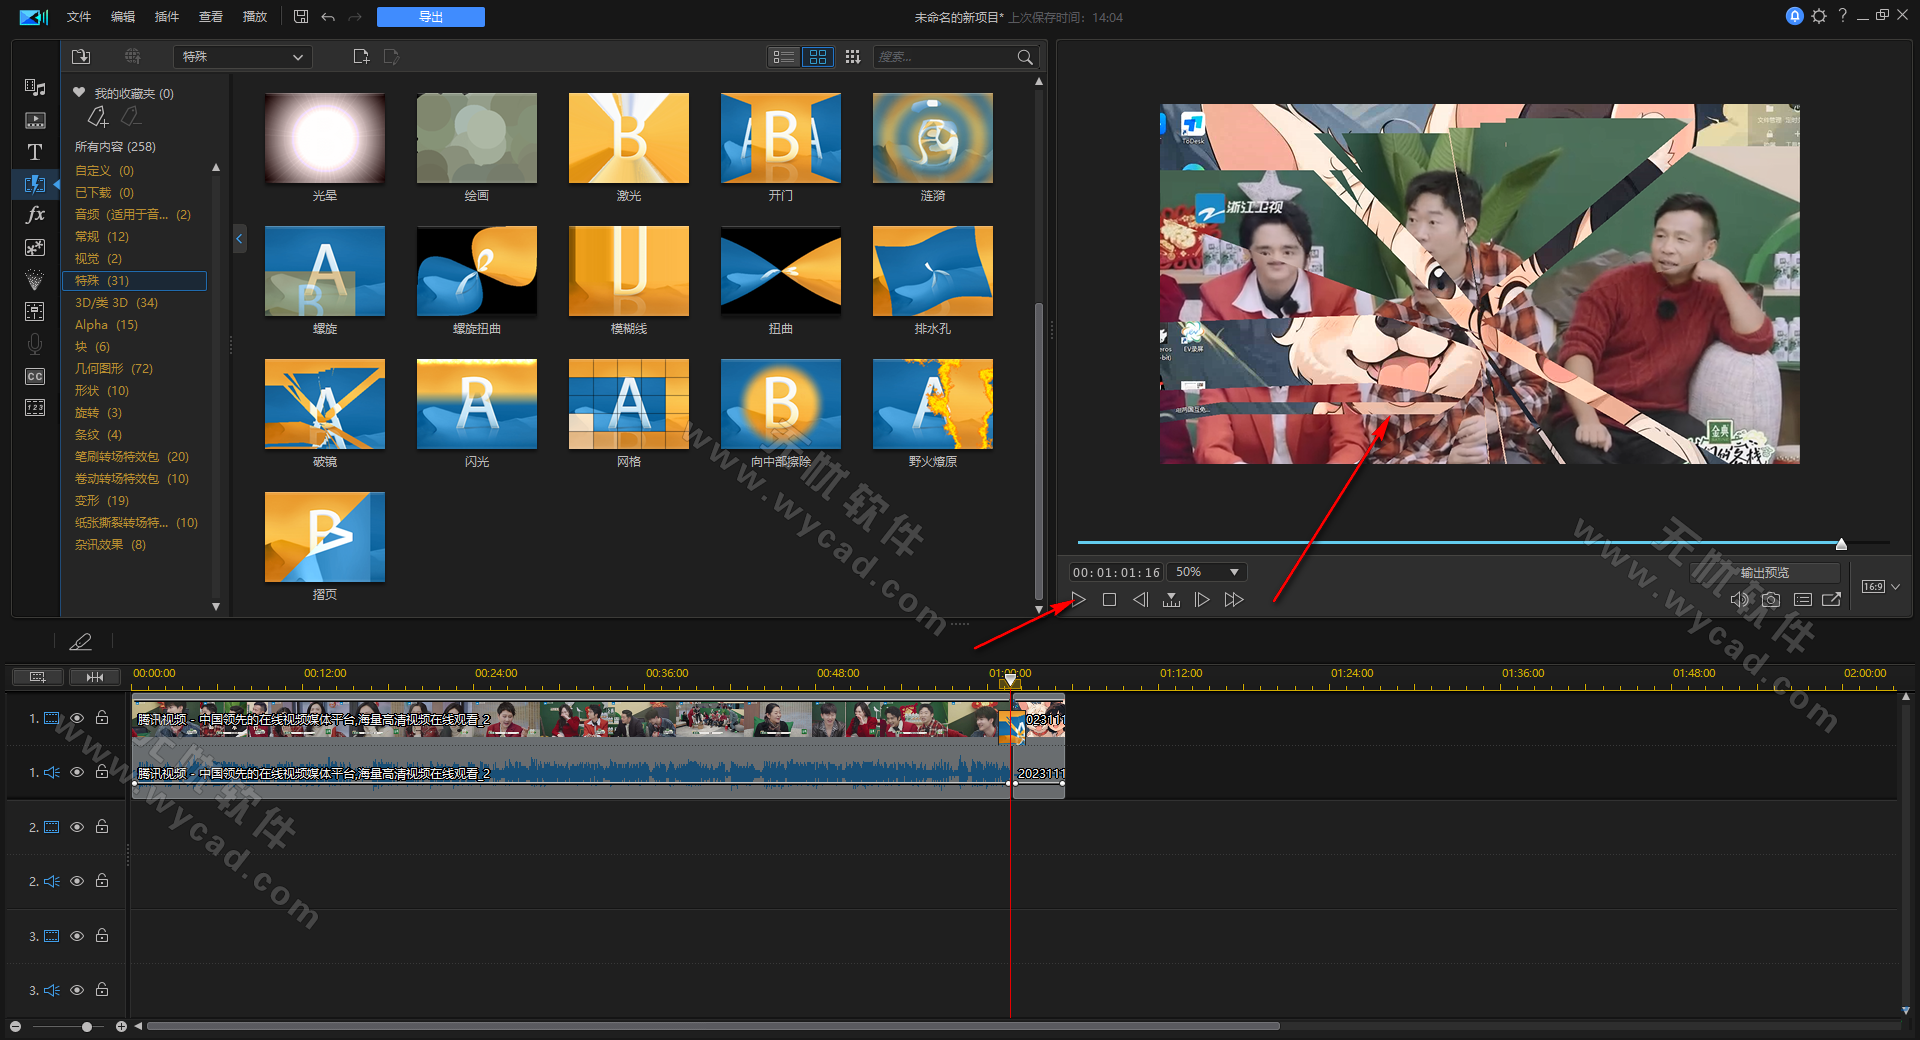Open the 特殊 category dropdown

click(242, 57)
